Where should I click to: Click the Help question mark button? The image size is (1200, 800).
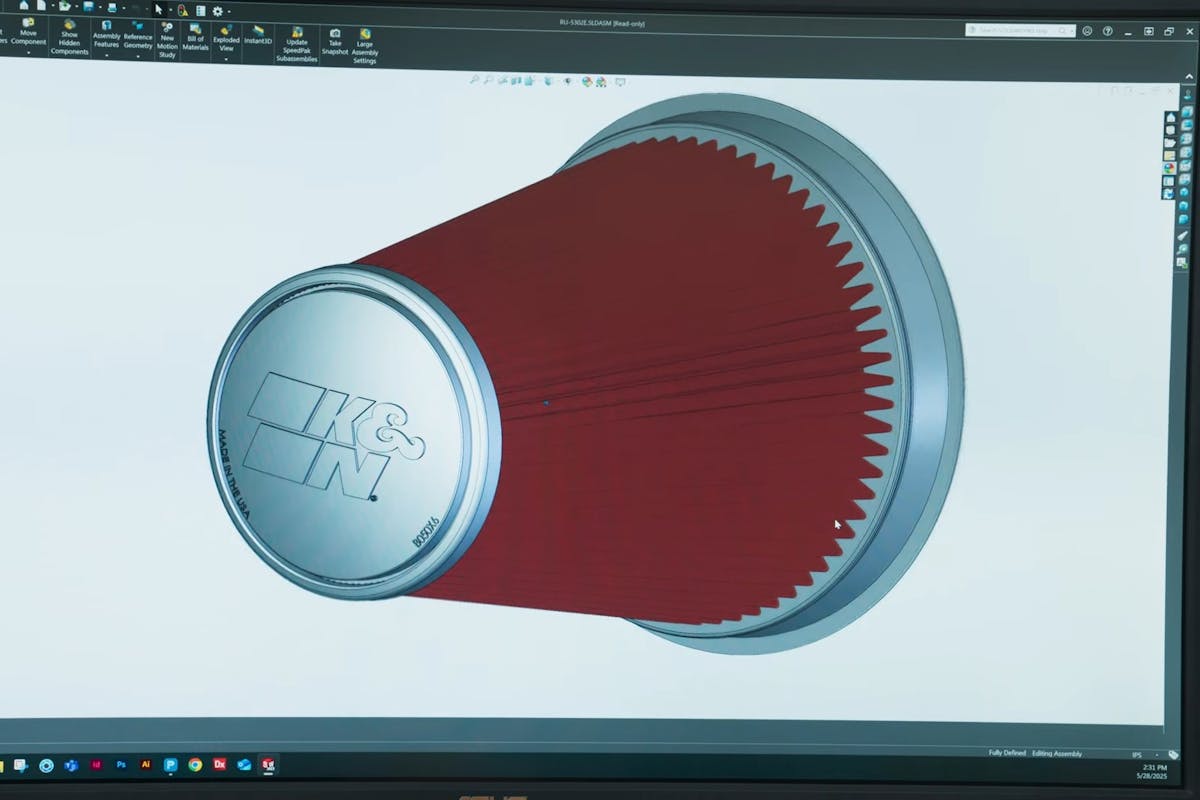click(x=1107, y=31)
